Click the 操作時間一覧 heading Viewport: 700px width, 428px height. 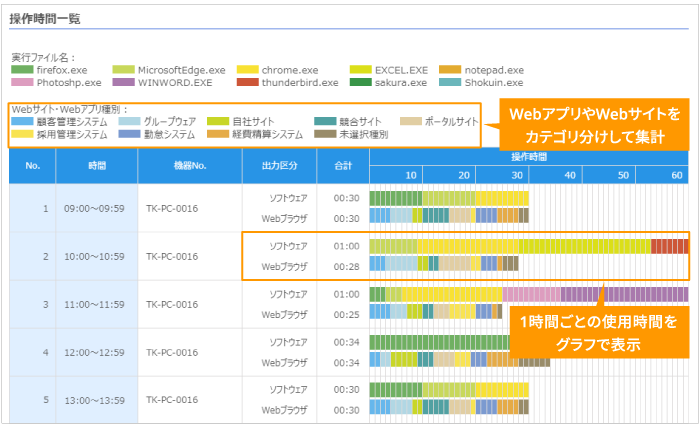click(45, 19)
